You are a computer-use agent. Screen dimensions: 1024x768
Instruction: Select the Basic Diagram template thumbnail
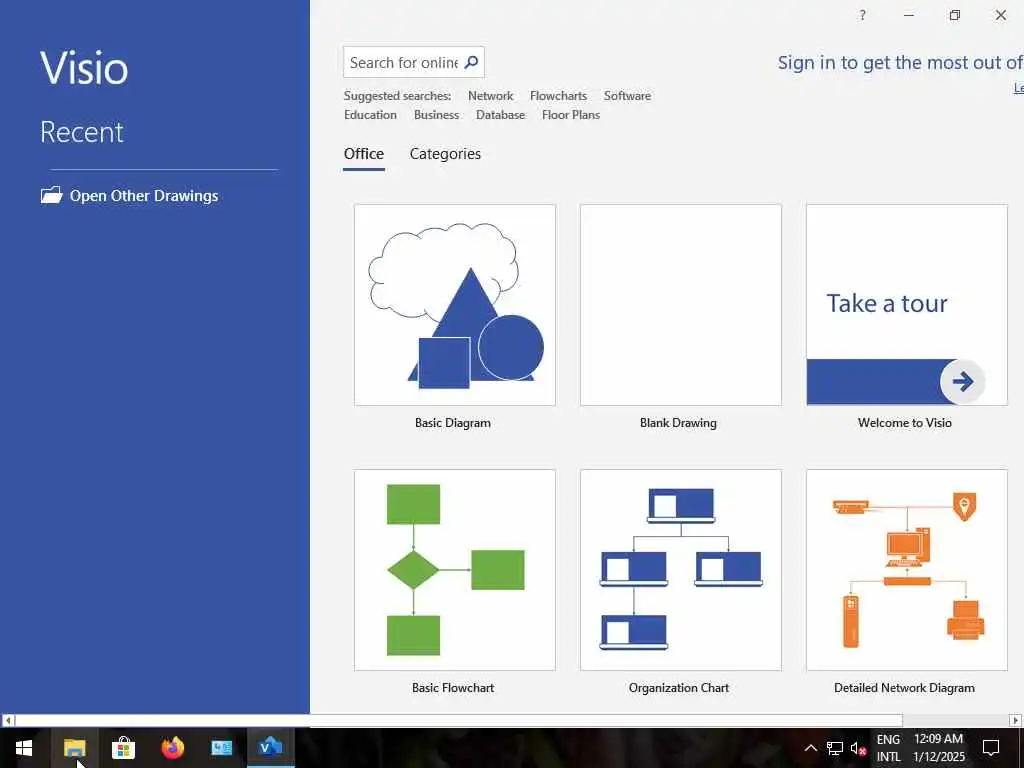(x=455, y=305)
